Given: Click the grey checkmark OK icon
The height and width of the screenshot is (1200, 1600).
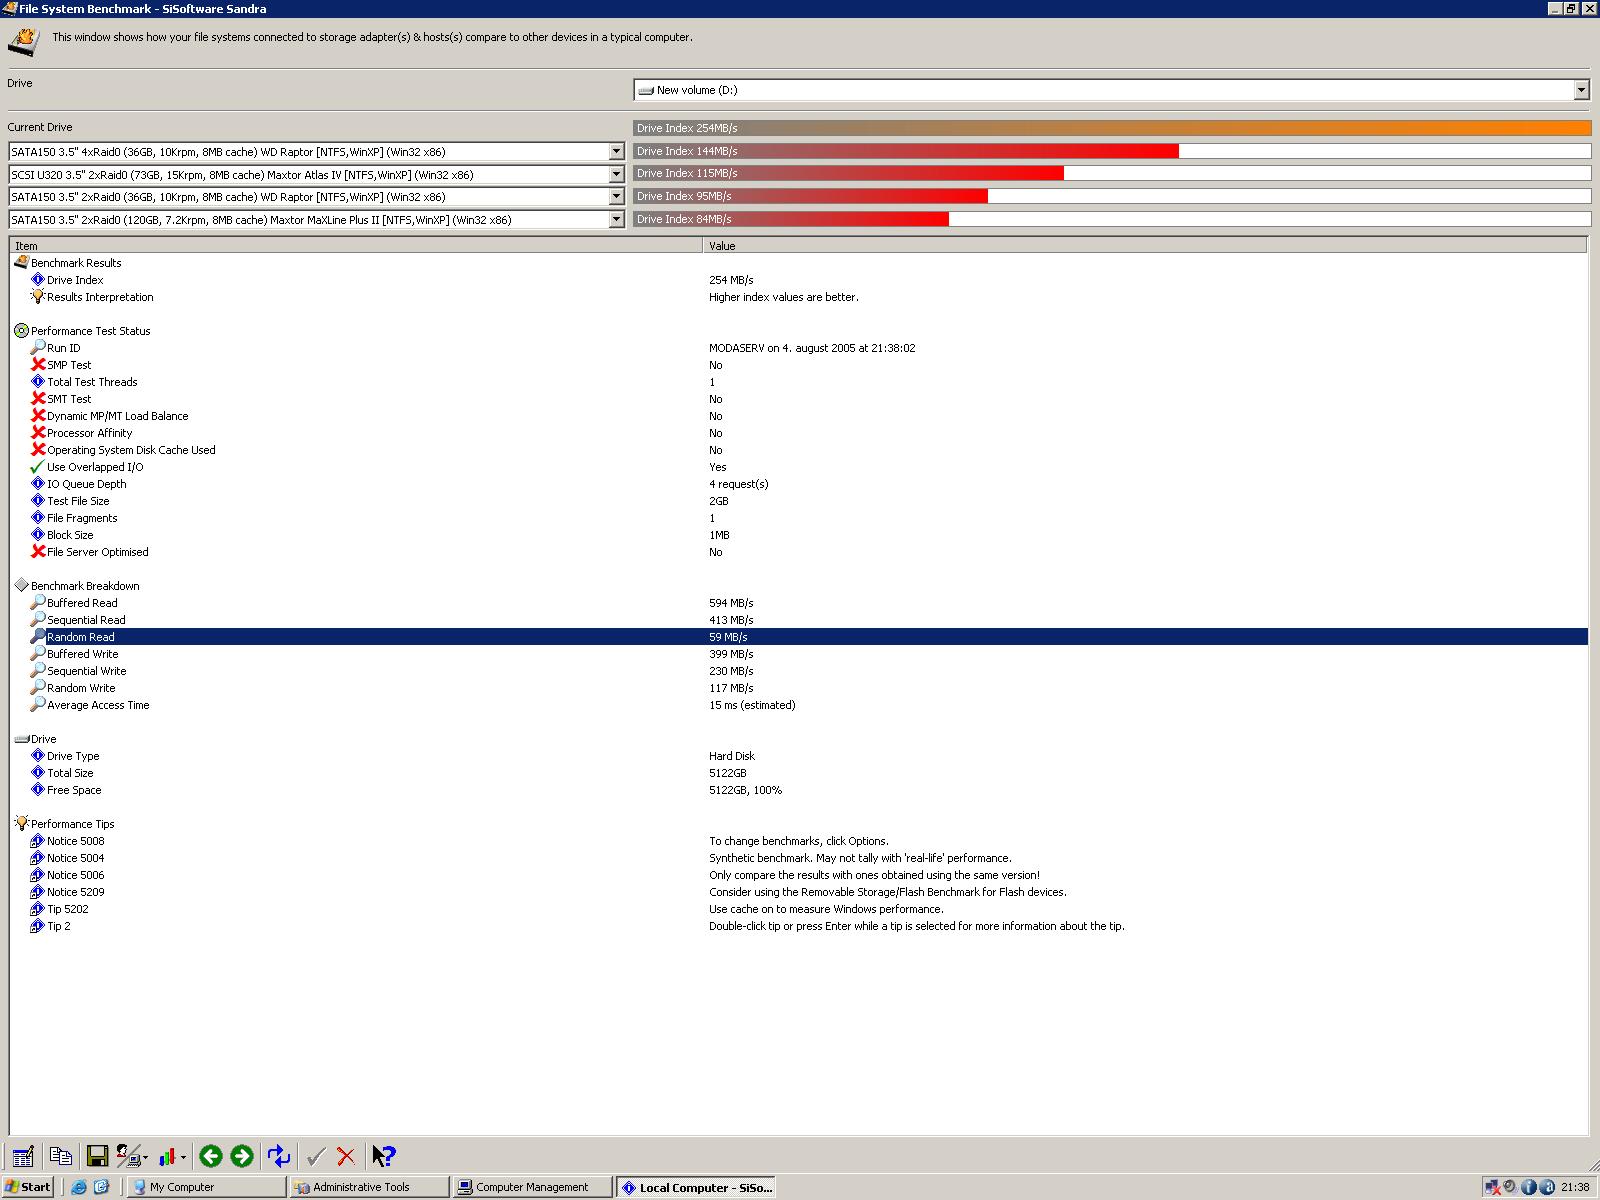Looking at the screenshot, I should (x=316, y=1156).
